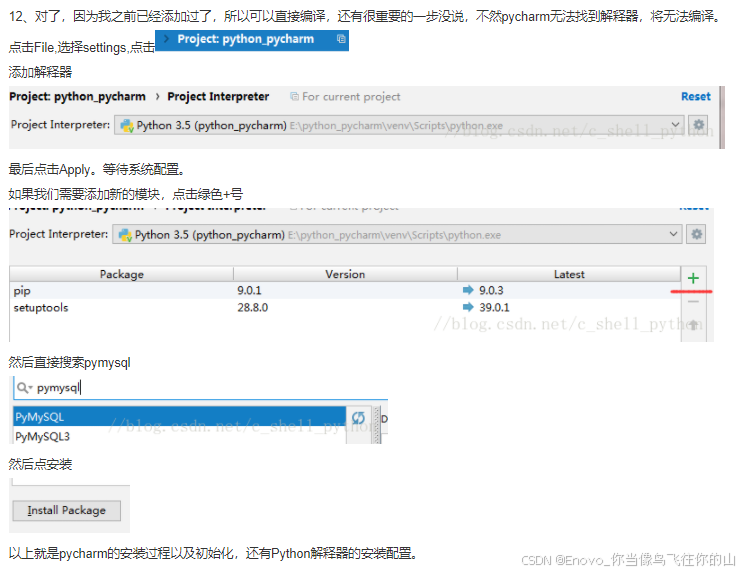Click the minus remove-package icon
The image size is (747, 573).
[x=693, y=302]
